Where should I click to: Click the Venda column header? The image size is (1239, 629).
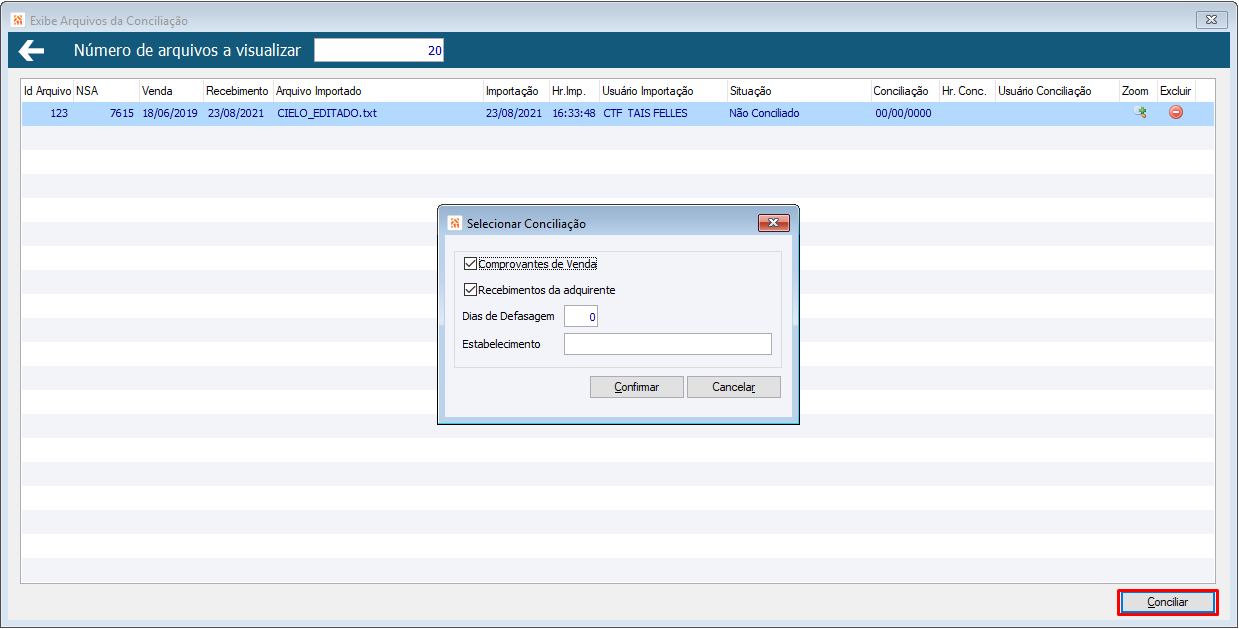coord(171,91)
